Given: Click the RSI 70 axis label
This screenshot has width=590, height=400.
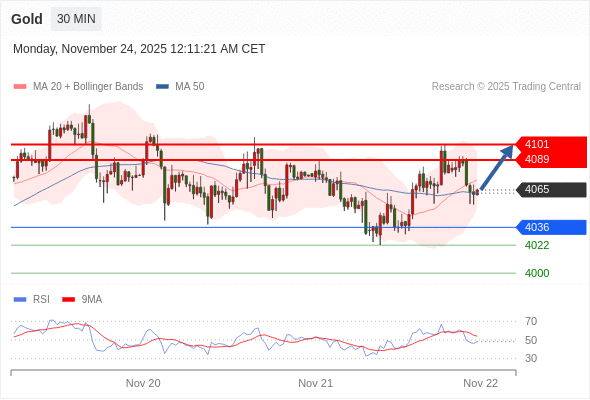Looking at the screenshot, I should click(531, 321).
